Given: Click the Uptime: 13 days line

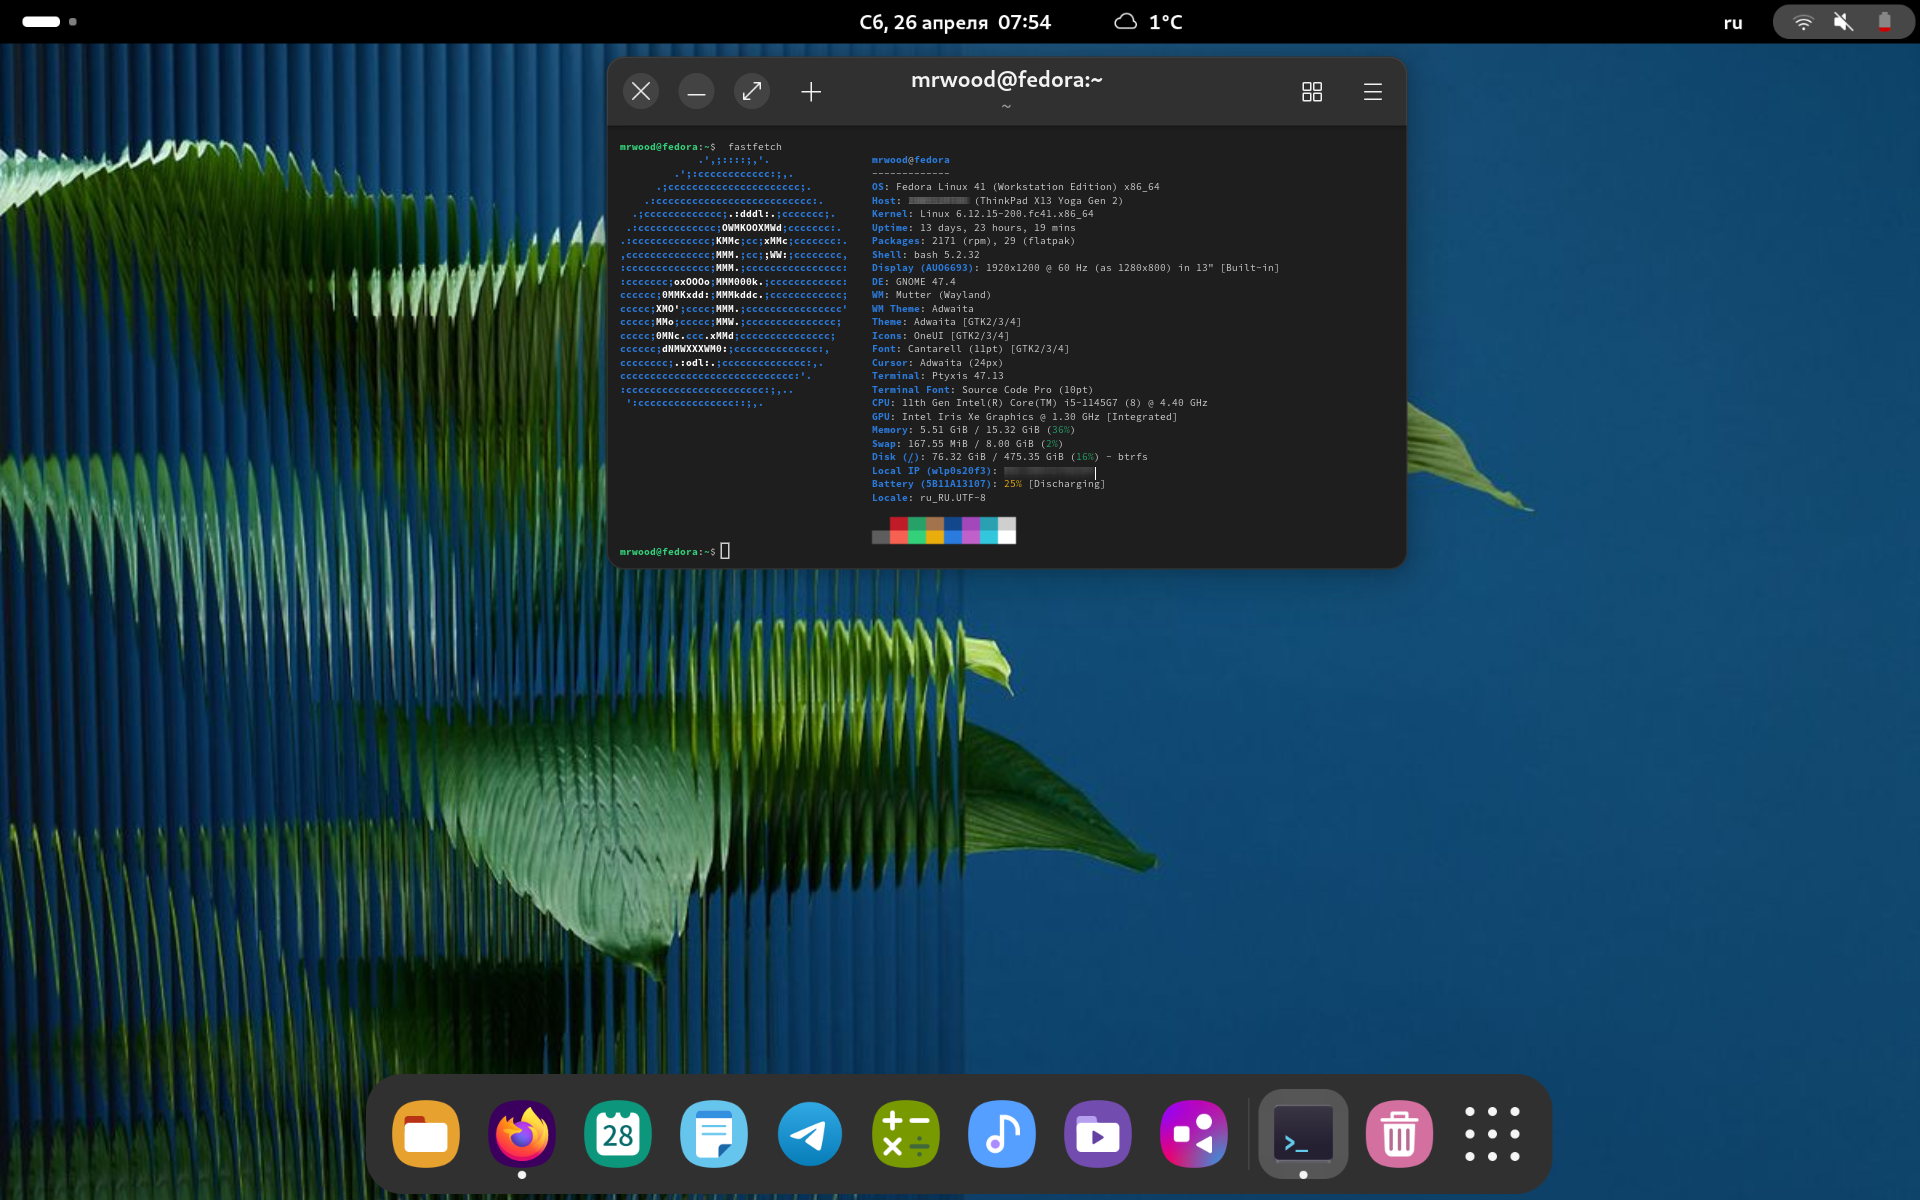Looking at the screenshot, I should 973,228.
